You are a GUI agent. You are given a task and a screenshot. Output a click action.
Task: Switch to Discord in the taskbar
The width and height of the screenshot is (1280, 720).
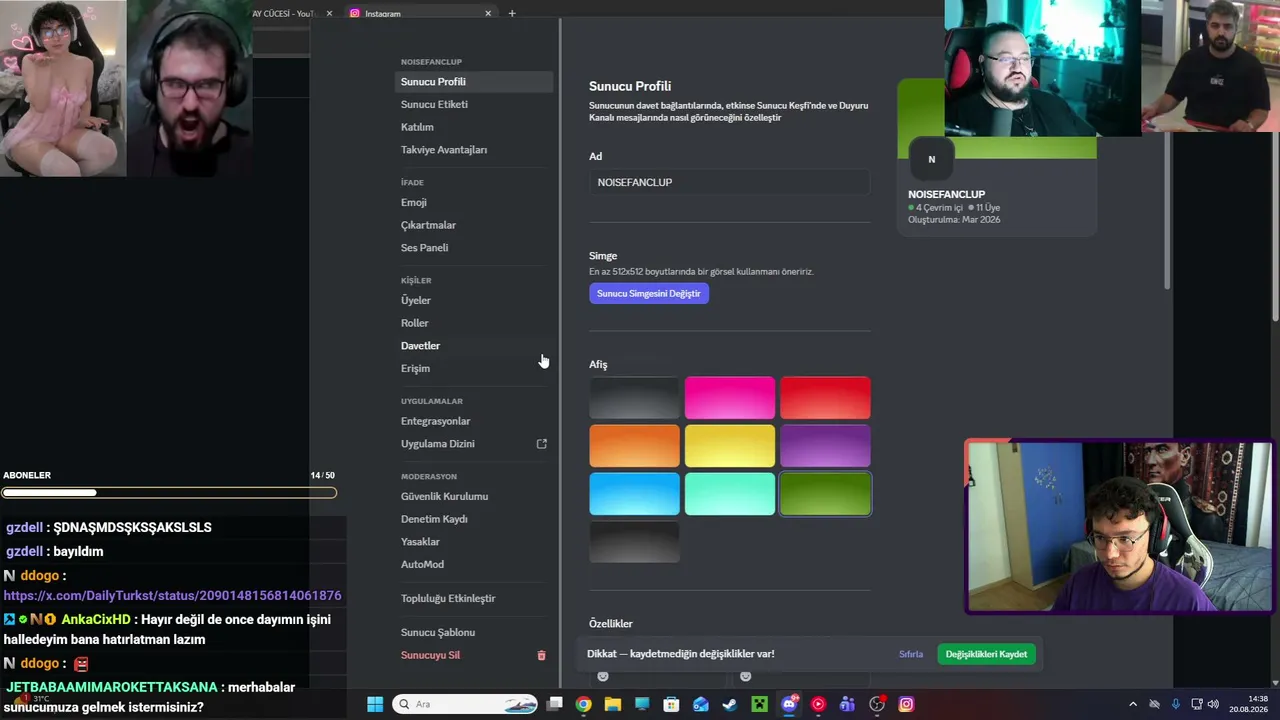(789, 704)
